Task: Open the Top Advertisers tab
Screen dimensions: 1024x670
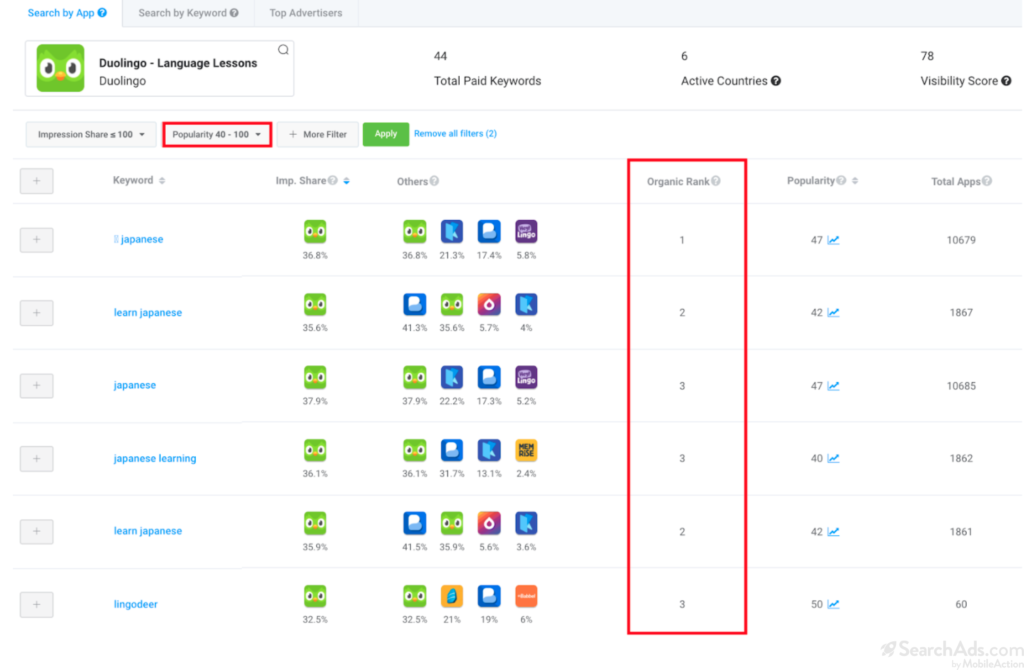Action: [305, 13]
